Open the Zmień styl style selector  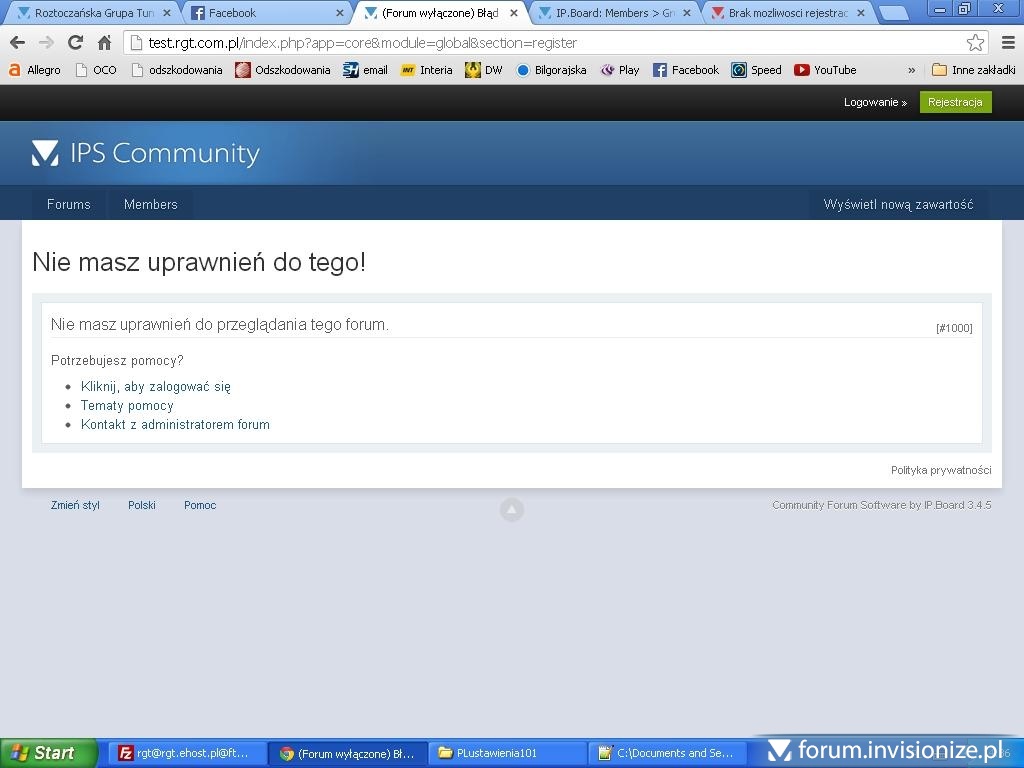coord(75,505)
